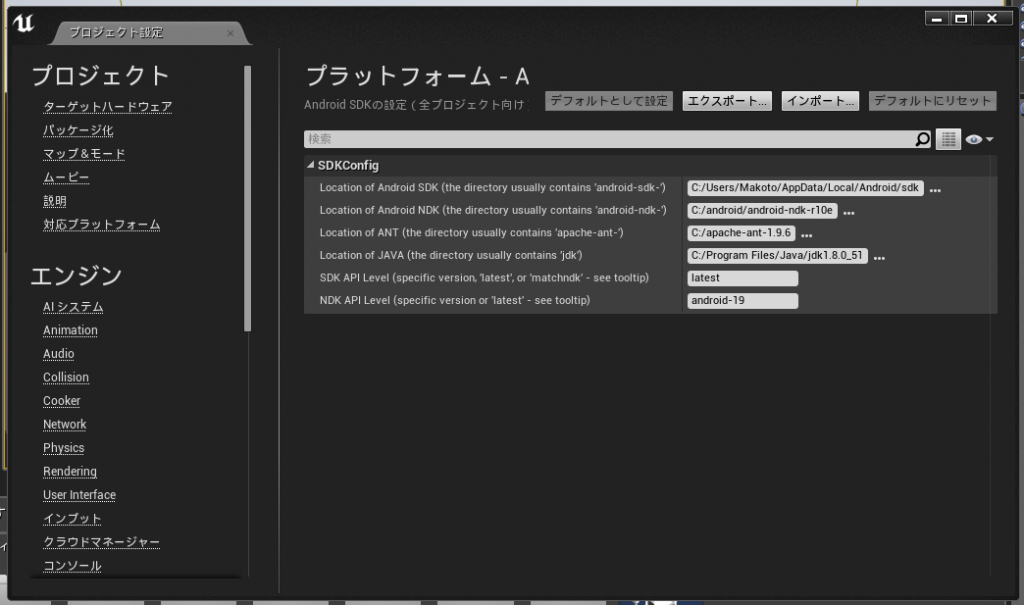Click the 'Location of JAVA' label
1024x605 pixels.
tap(451, 255)
